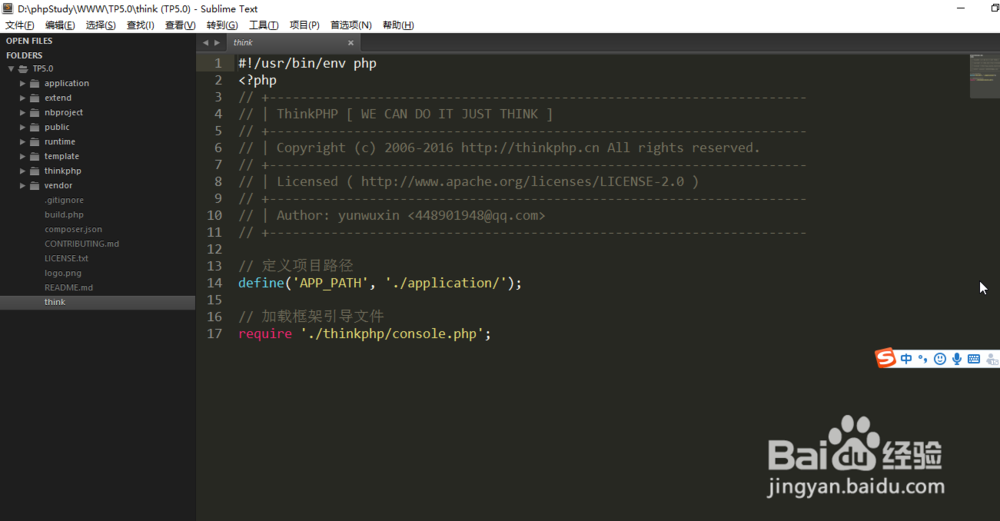This screenshot has height=521, width=1000.
Task: Open composer.json in the sidebar
Action: click(73, 229)
